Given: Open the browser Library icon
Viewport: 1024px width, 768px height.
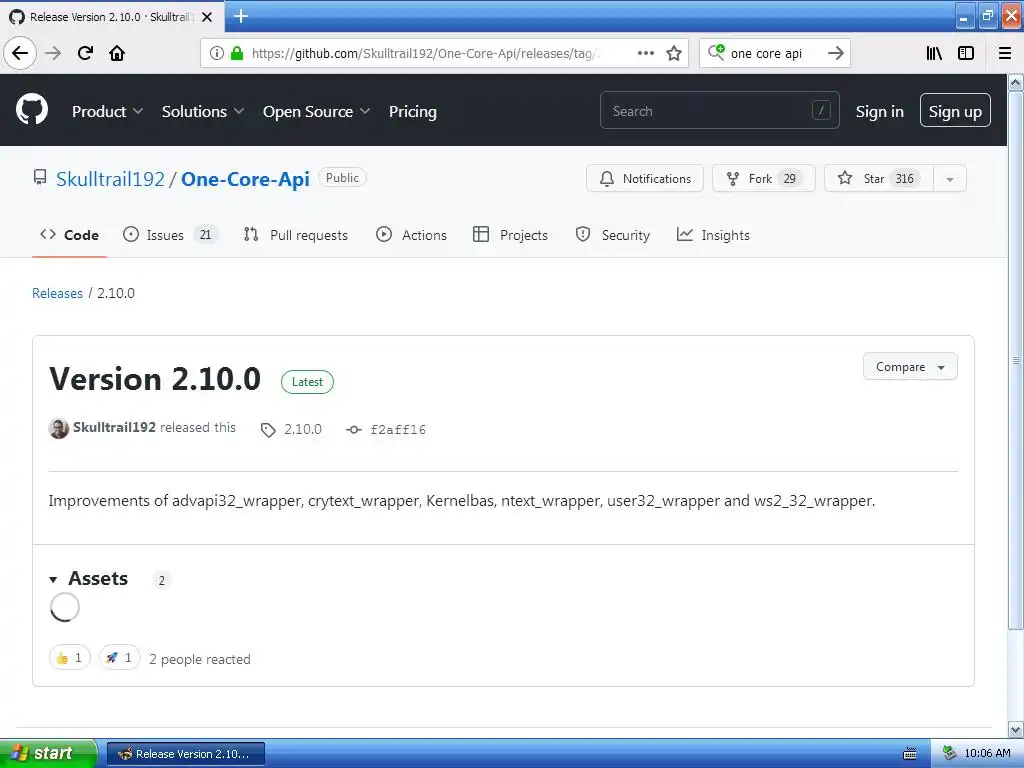Looking at the screenshot, I should pyautogui.click(x=934, y=54).
